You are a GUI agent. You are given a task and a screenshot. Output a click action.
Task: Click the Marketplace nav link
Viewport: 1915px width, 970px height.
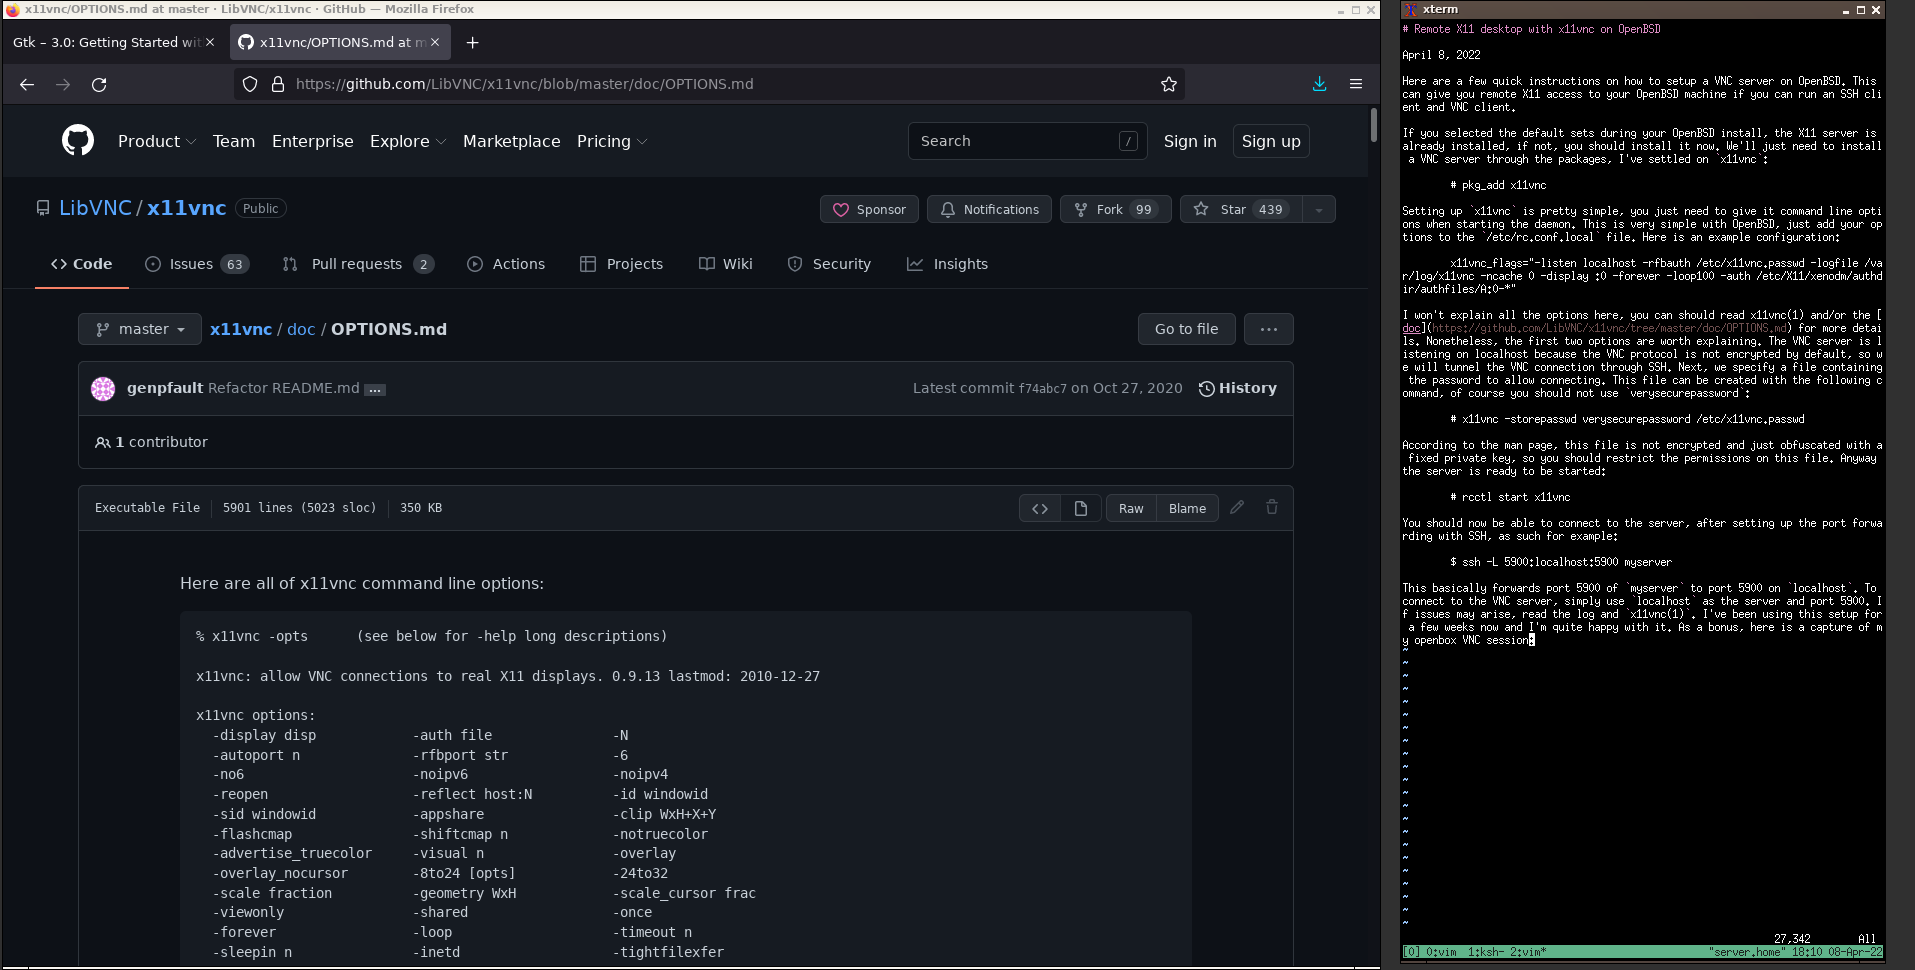(x=512, y=141)
